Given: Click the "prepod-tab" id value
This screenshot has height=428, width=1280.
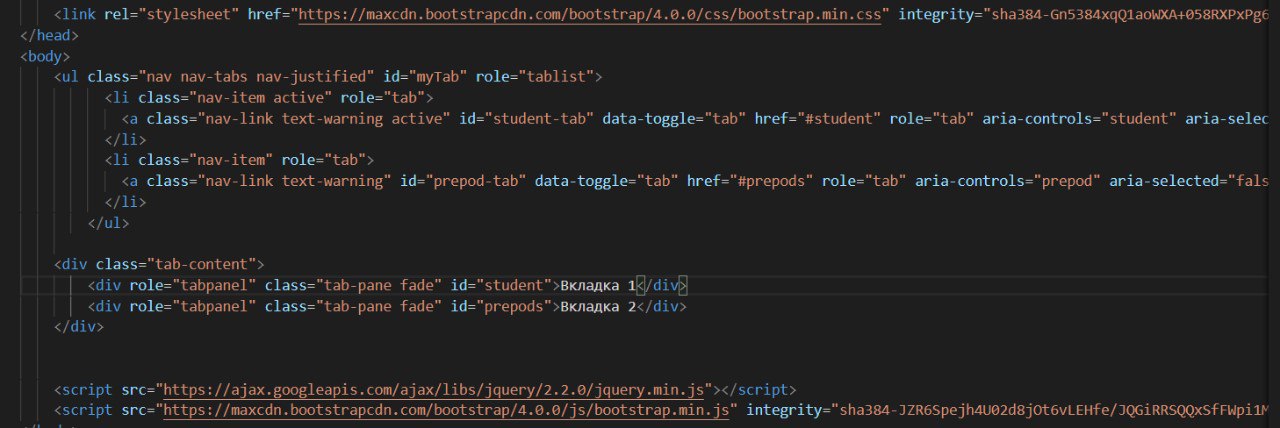Looking at the screenshot, I should click(475, 182).
